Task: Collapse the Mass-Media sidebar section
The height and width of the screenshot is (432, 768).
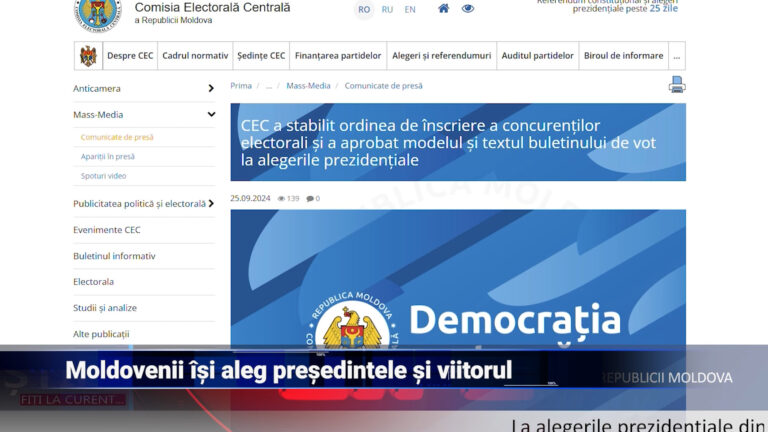Action: click(x=211, y=114)
